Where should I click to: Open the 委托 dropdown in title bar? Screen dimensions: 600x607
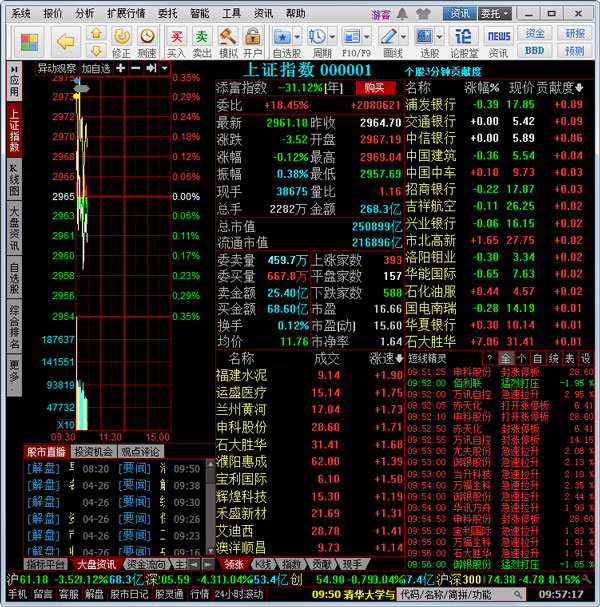pyautogui.click(x=495, y=14)
